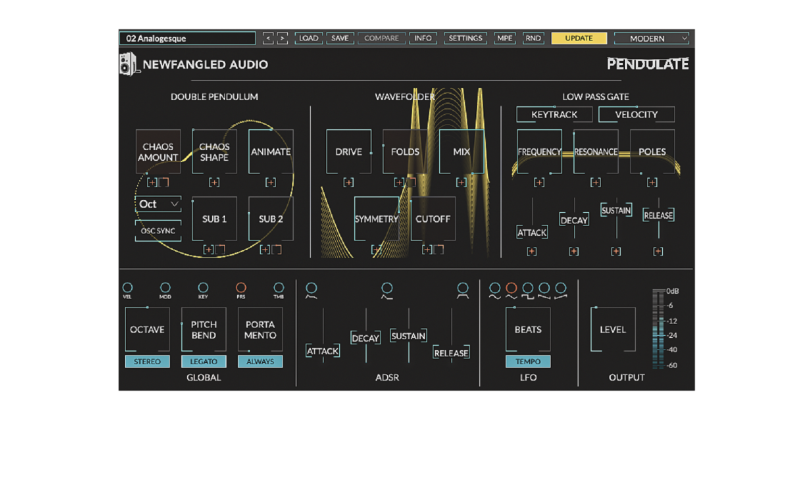
Task: Select the first ADSR envelope shape icon
Action: 311,290
